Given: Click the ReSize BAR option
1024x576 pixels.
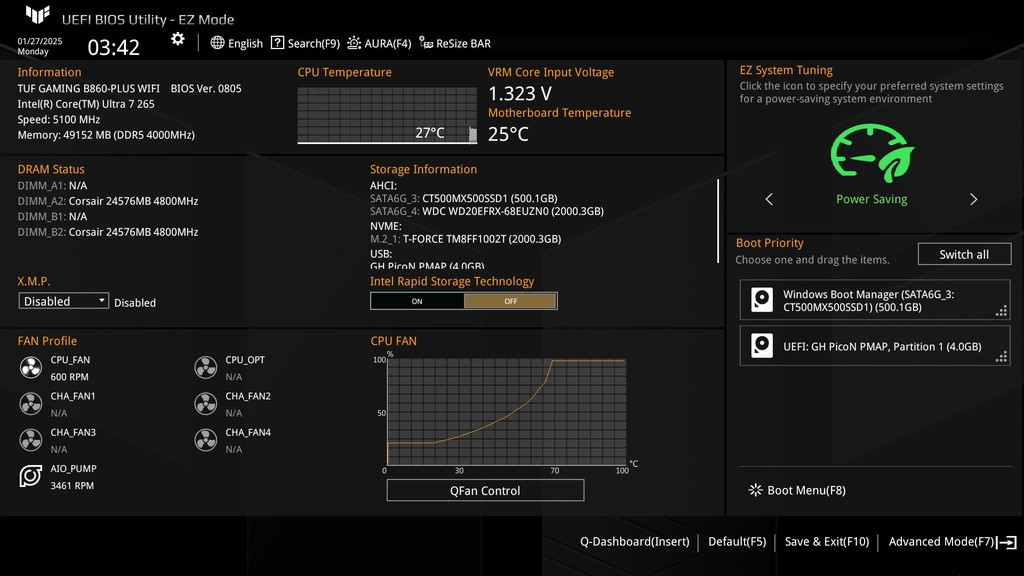Looking at the screenshot, I should click(x=455, y=43).
